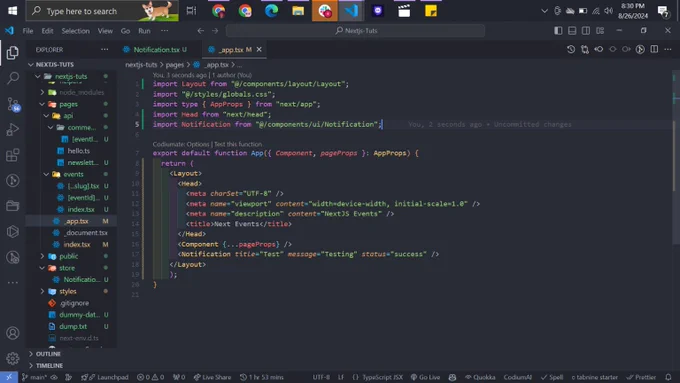Image resolution: width=680 pixels, height=383 pixels.
Task: Open the Accounts icon in activity bar
Action: (13, 333)
